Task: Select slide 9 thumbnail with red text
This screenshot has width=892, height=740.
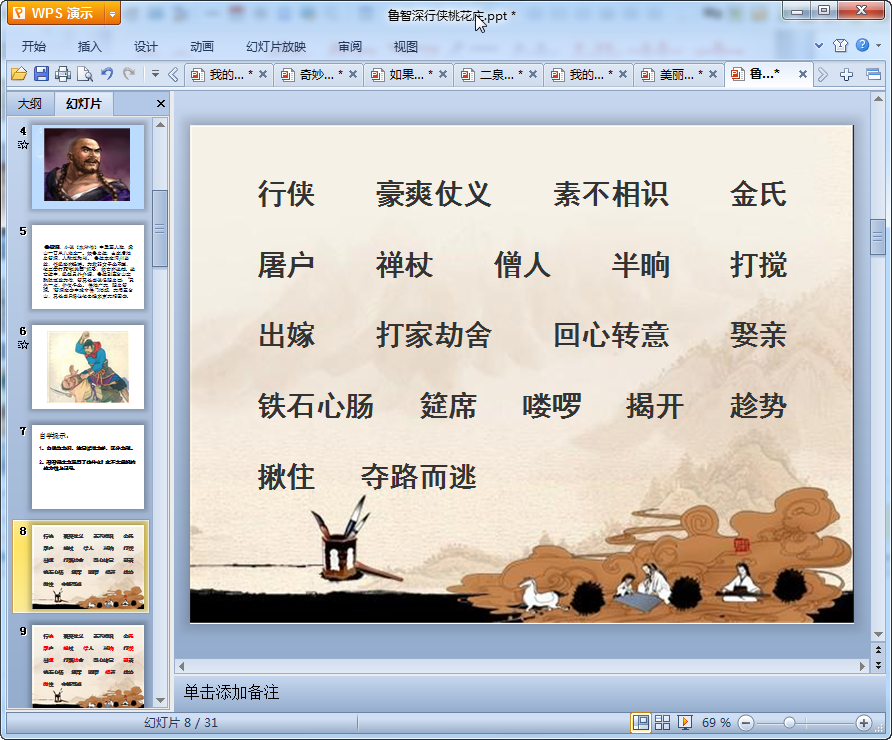Action: point(88,665)
